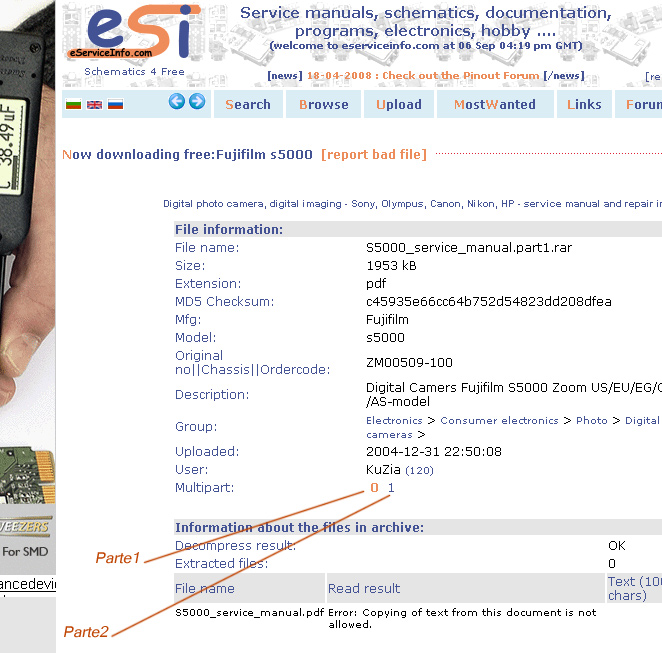662x653 pixels.
Task: Switch language with the UK flag icon
Action: tap(95, 104)
